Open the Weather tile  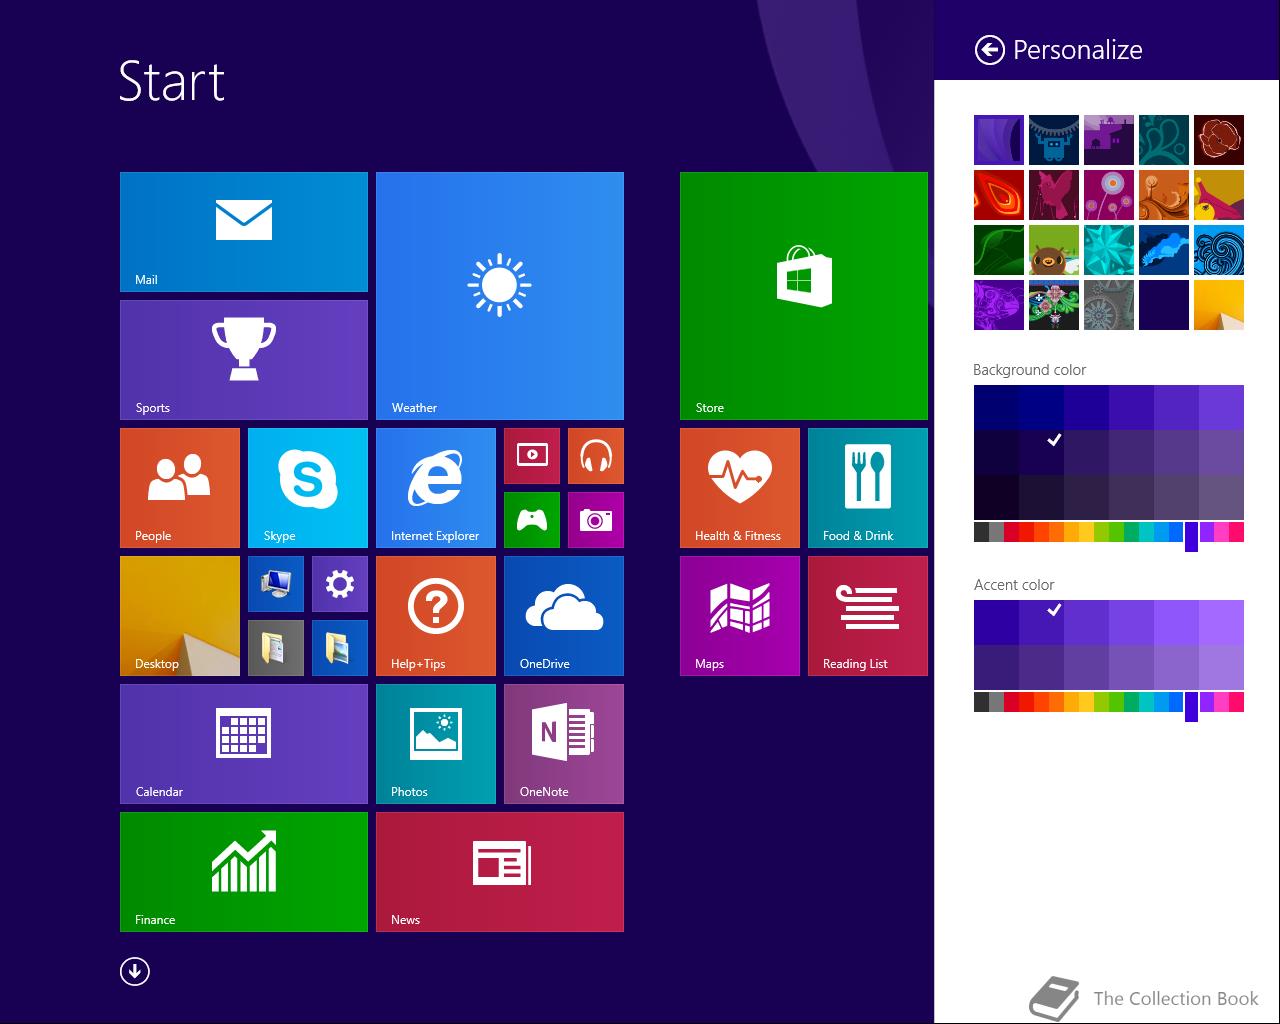pyautogui.click(x=500, y=296)
